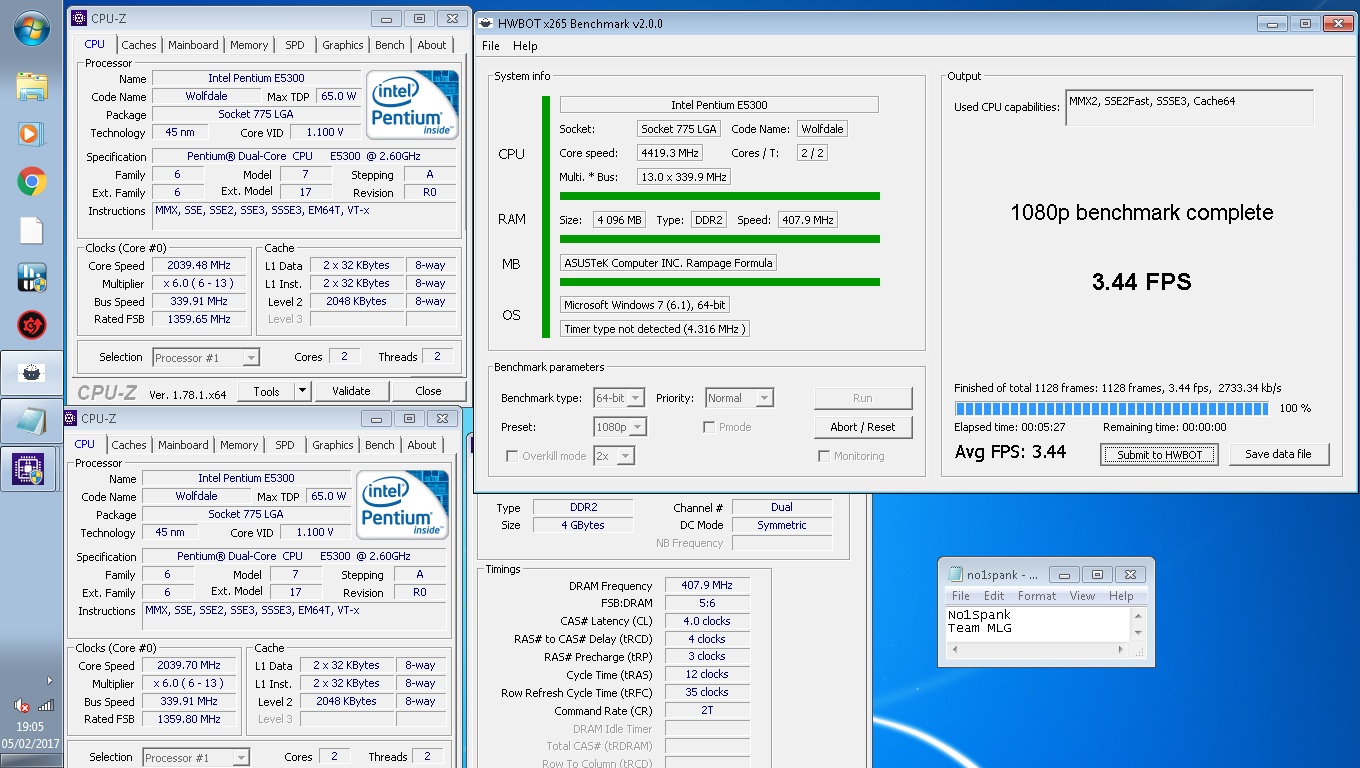The width and height of the screenshot is (1360, 768).
Task: Switch to Bench tab in top CPU-Z
Action: click(390, 45)
